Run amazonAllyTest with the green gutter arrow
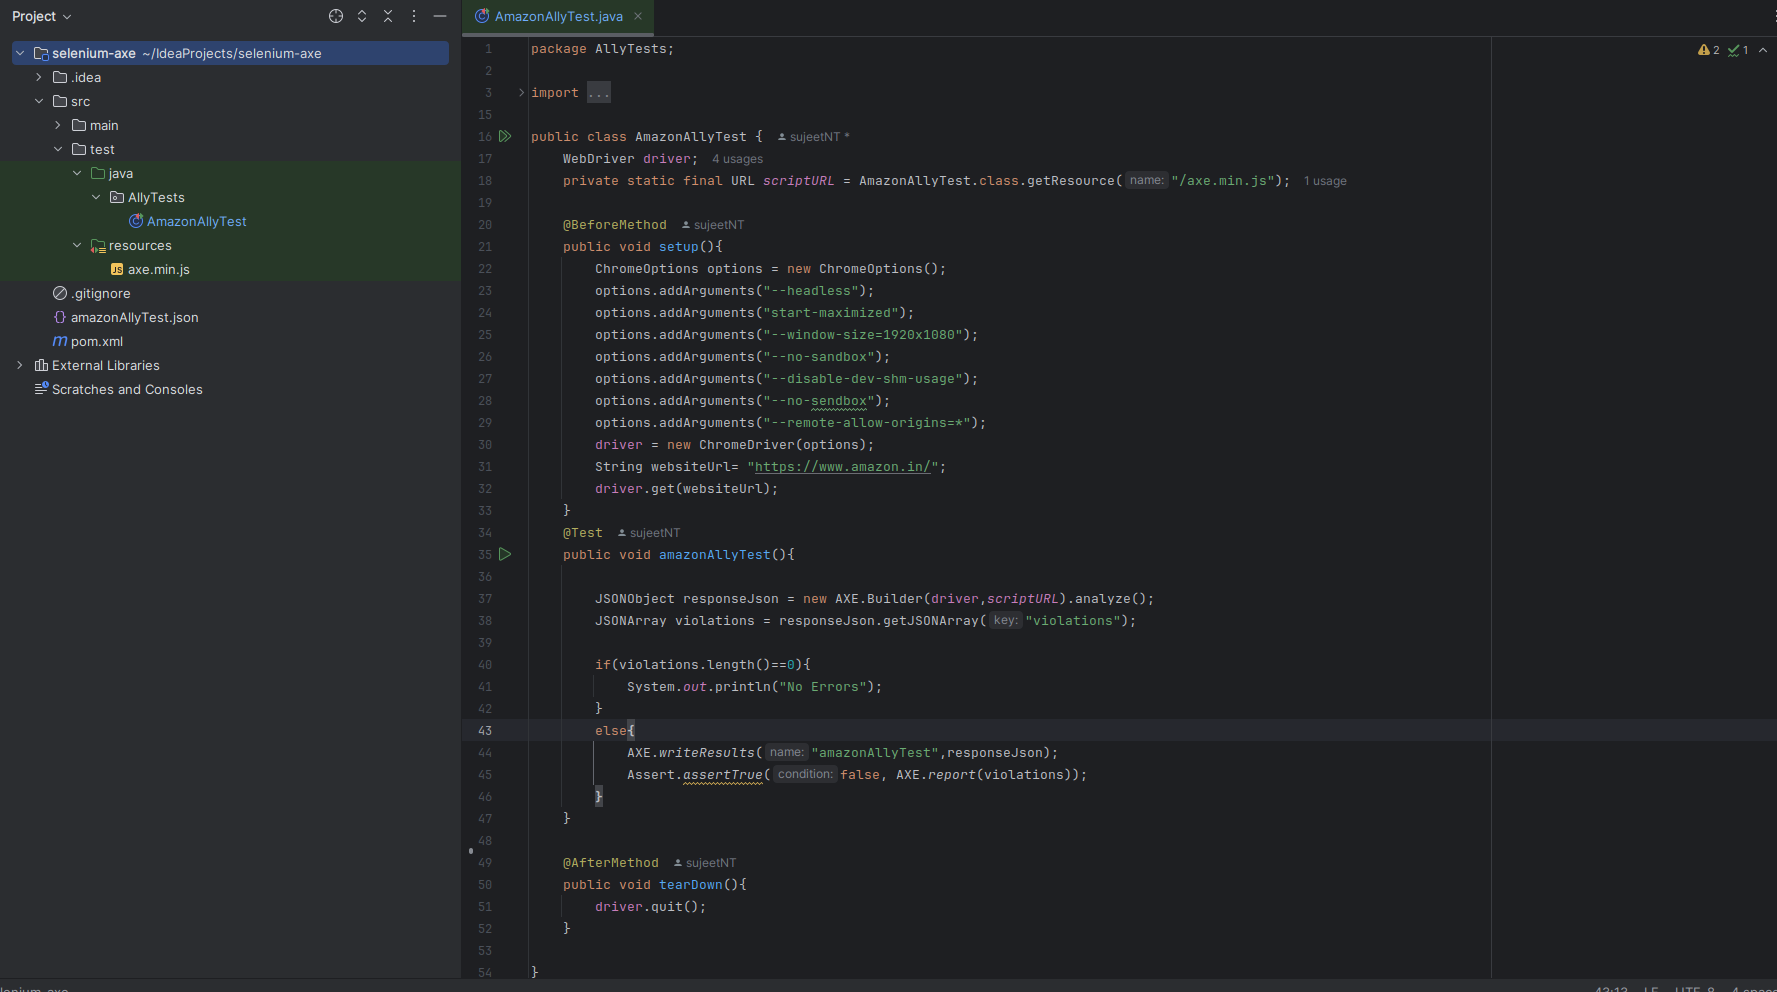This screenshot has width=1777, height=992. coord(506,554)
